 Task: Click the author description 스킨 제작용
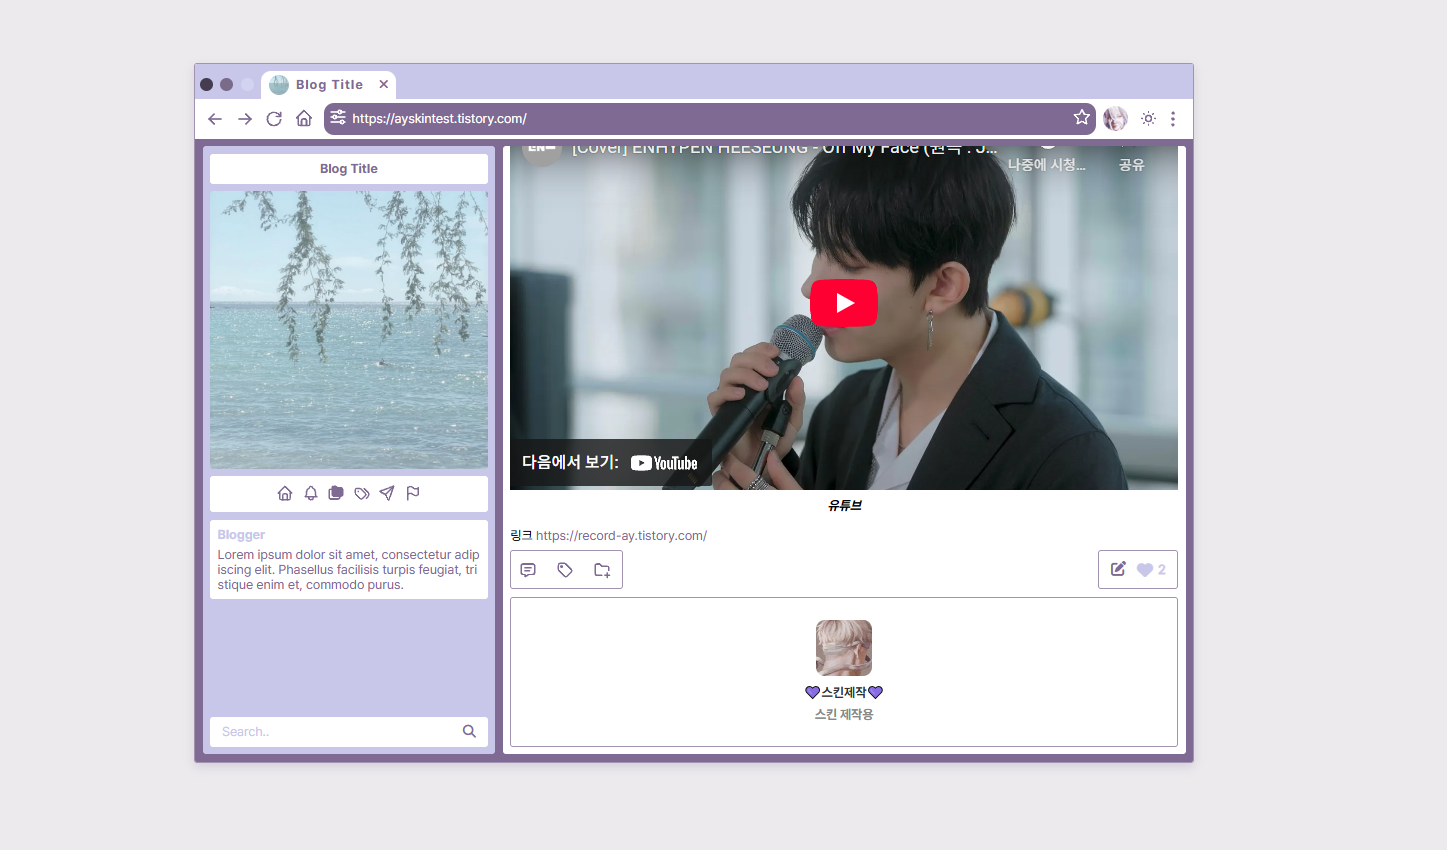tap(844, 714)
